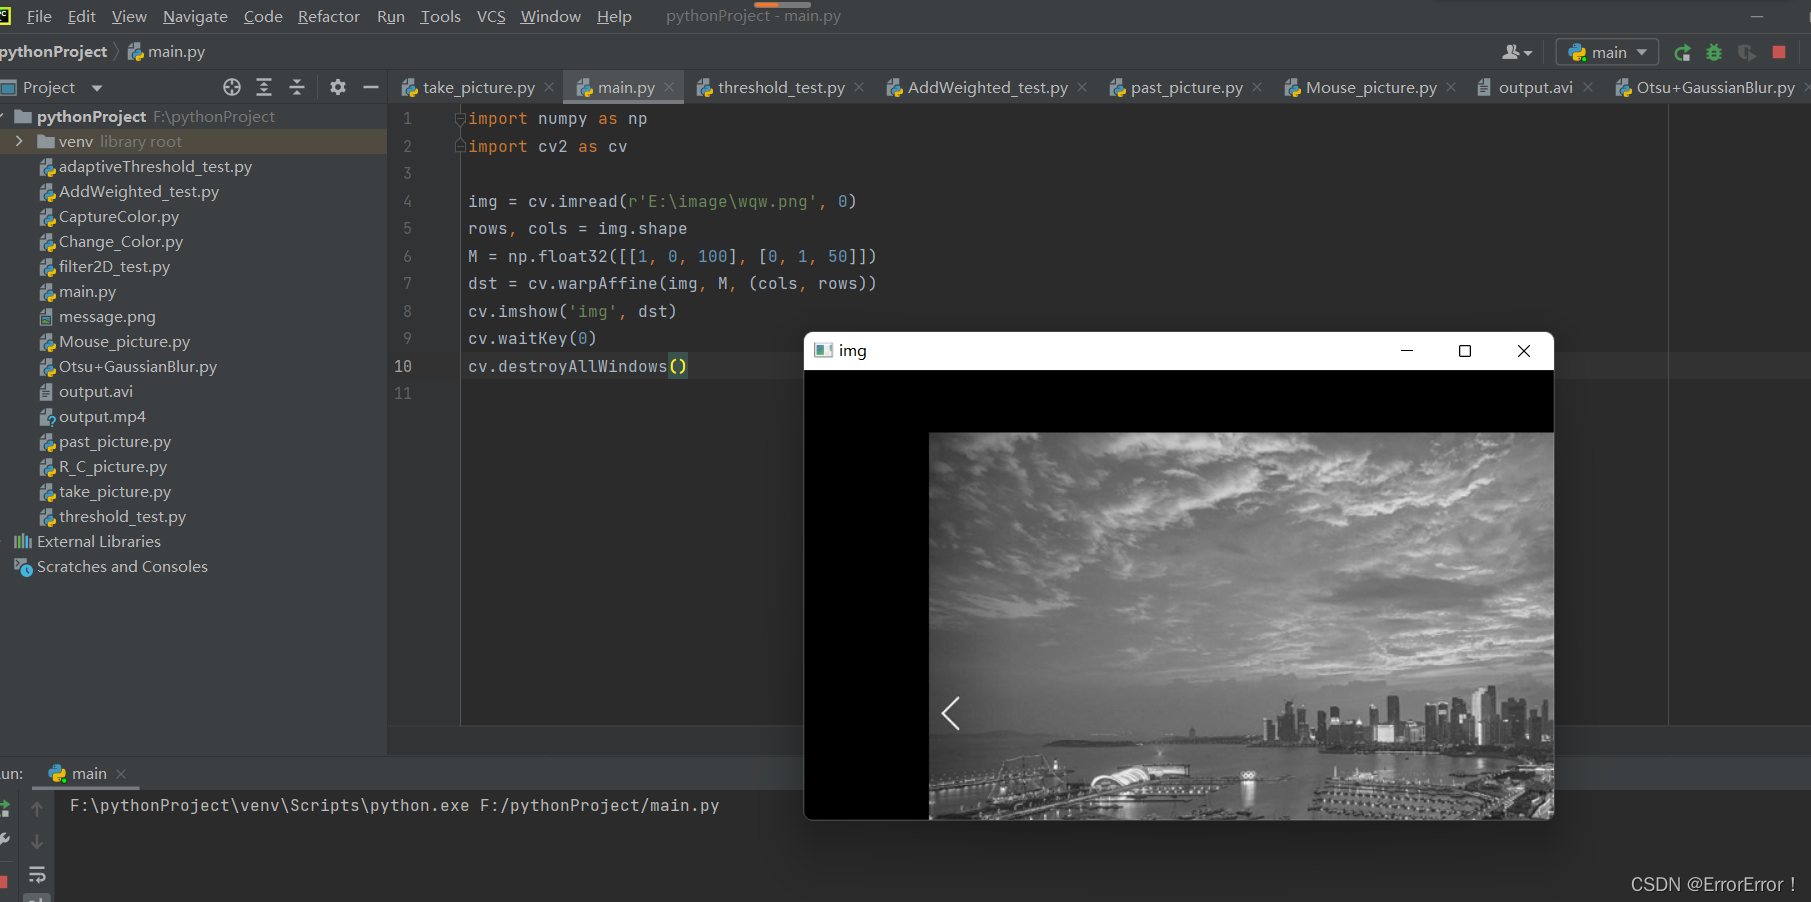
Task: Hide the Project tool window
Action: point(371,87)
